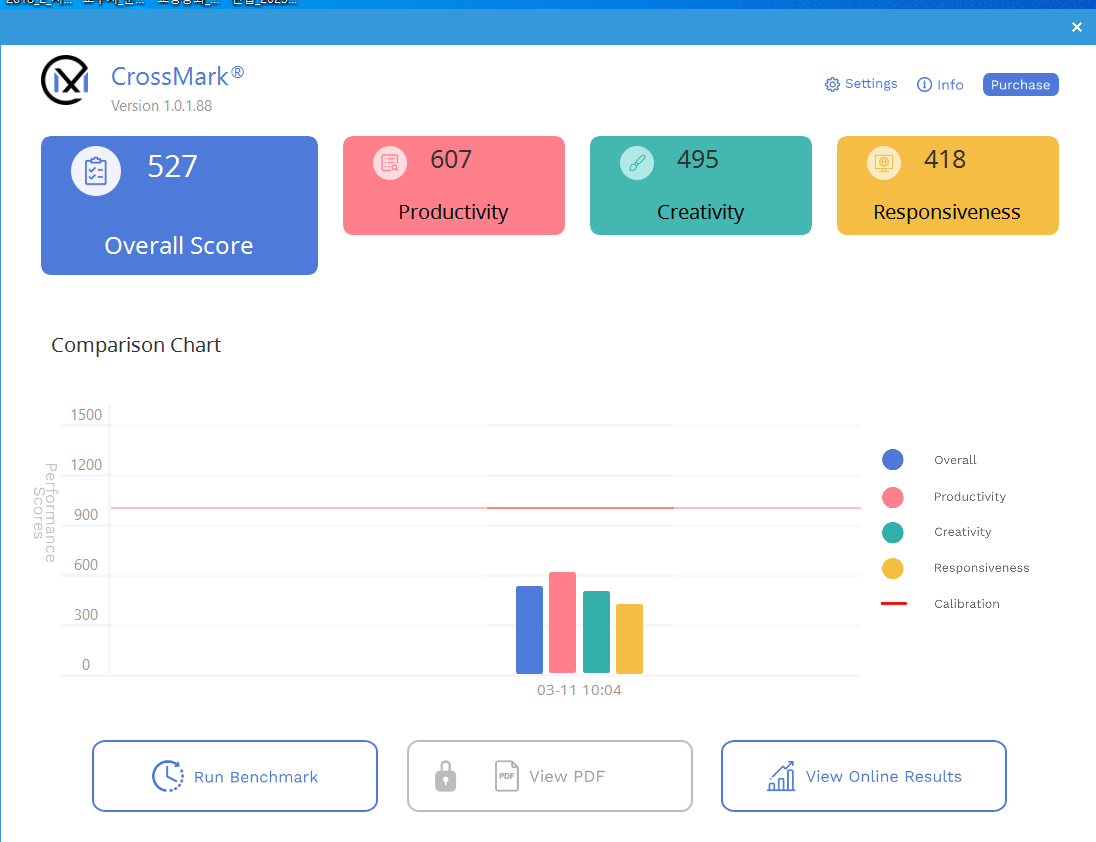Click the yellow Responsiveness bar in chart

(629, 639)
